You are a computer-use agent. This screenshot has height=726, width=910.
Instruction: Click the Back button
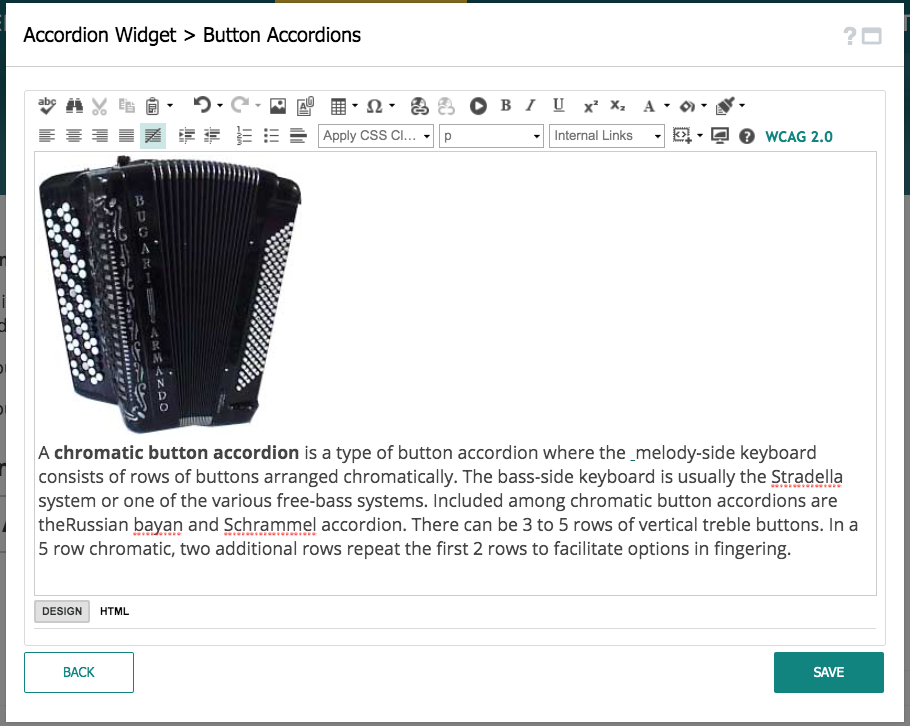click(x=79, y=672)
